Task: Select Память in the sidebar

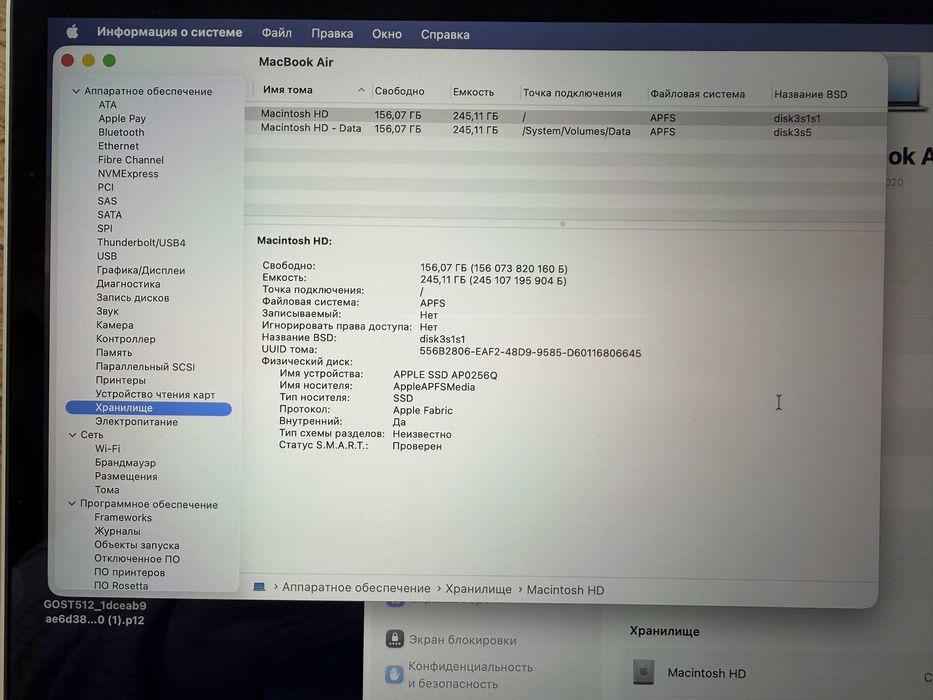Action: [114, 352]
